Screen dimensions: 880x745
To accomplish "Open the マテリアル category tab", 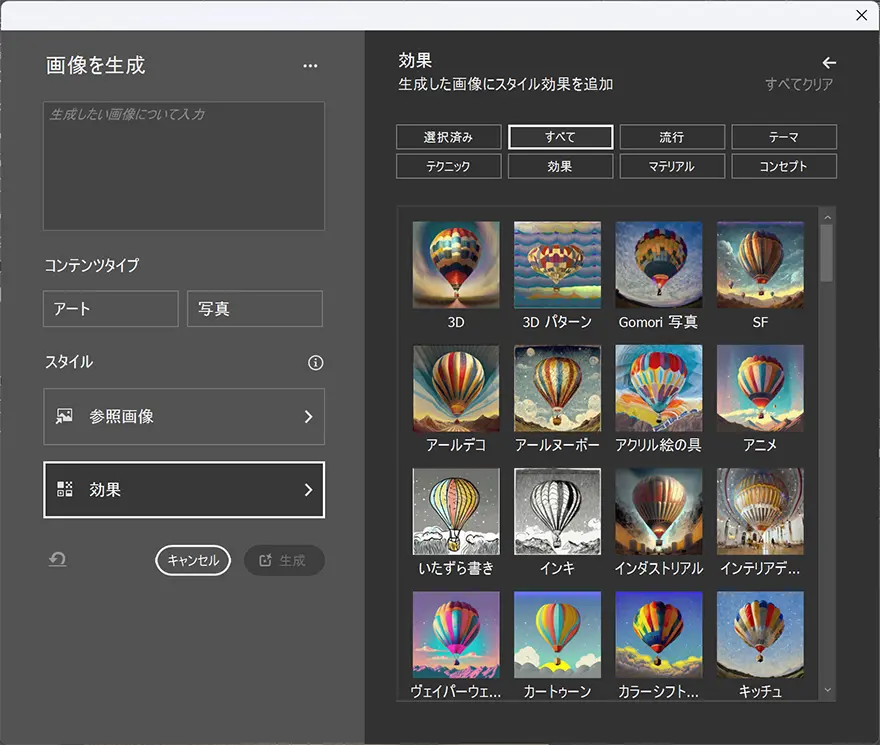I will [672, 166].
